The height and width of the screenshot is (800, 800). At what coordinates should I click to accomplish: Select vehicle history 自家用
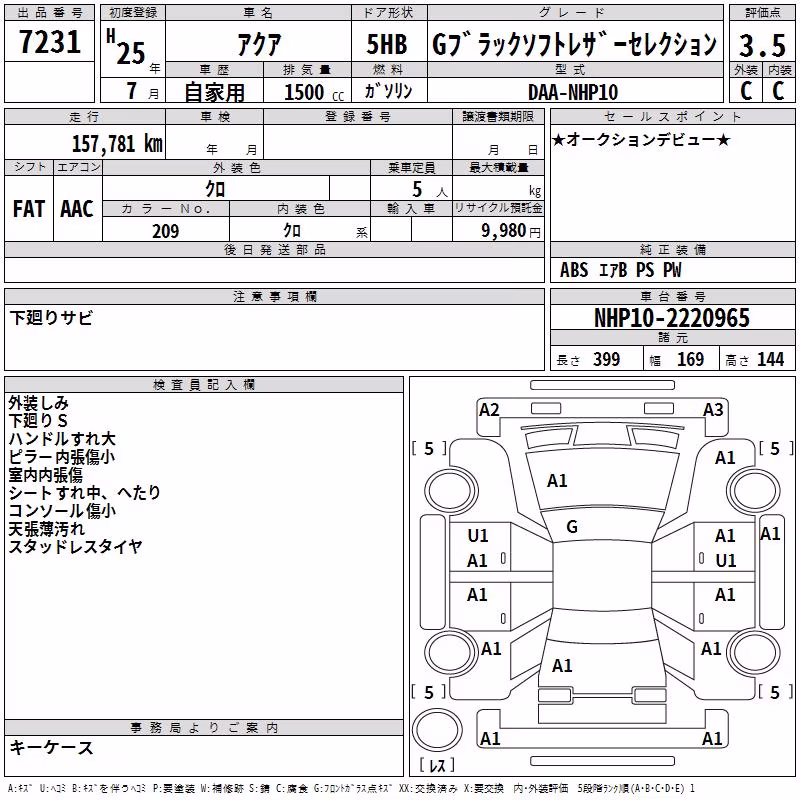(214, 92)
